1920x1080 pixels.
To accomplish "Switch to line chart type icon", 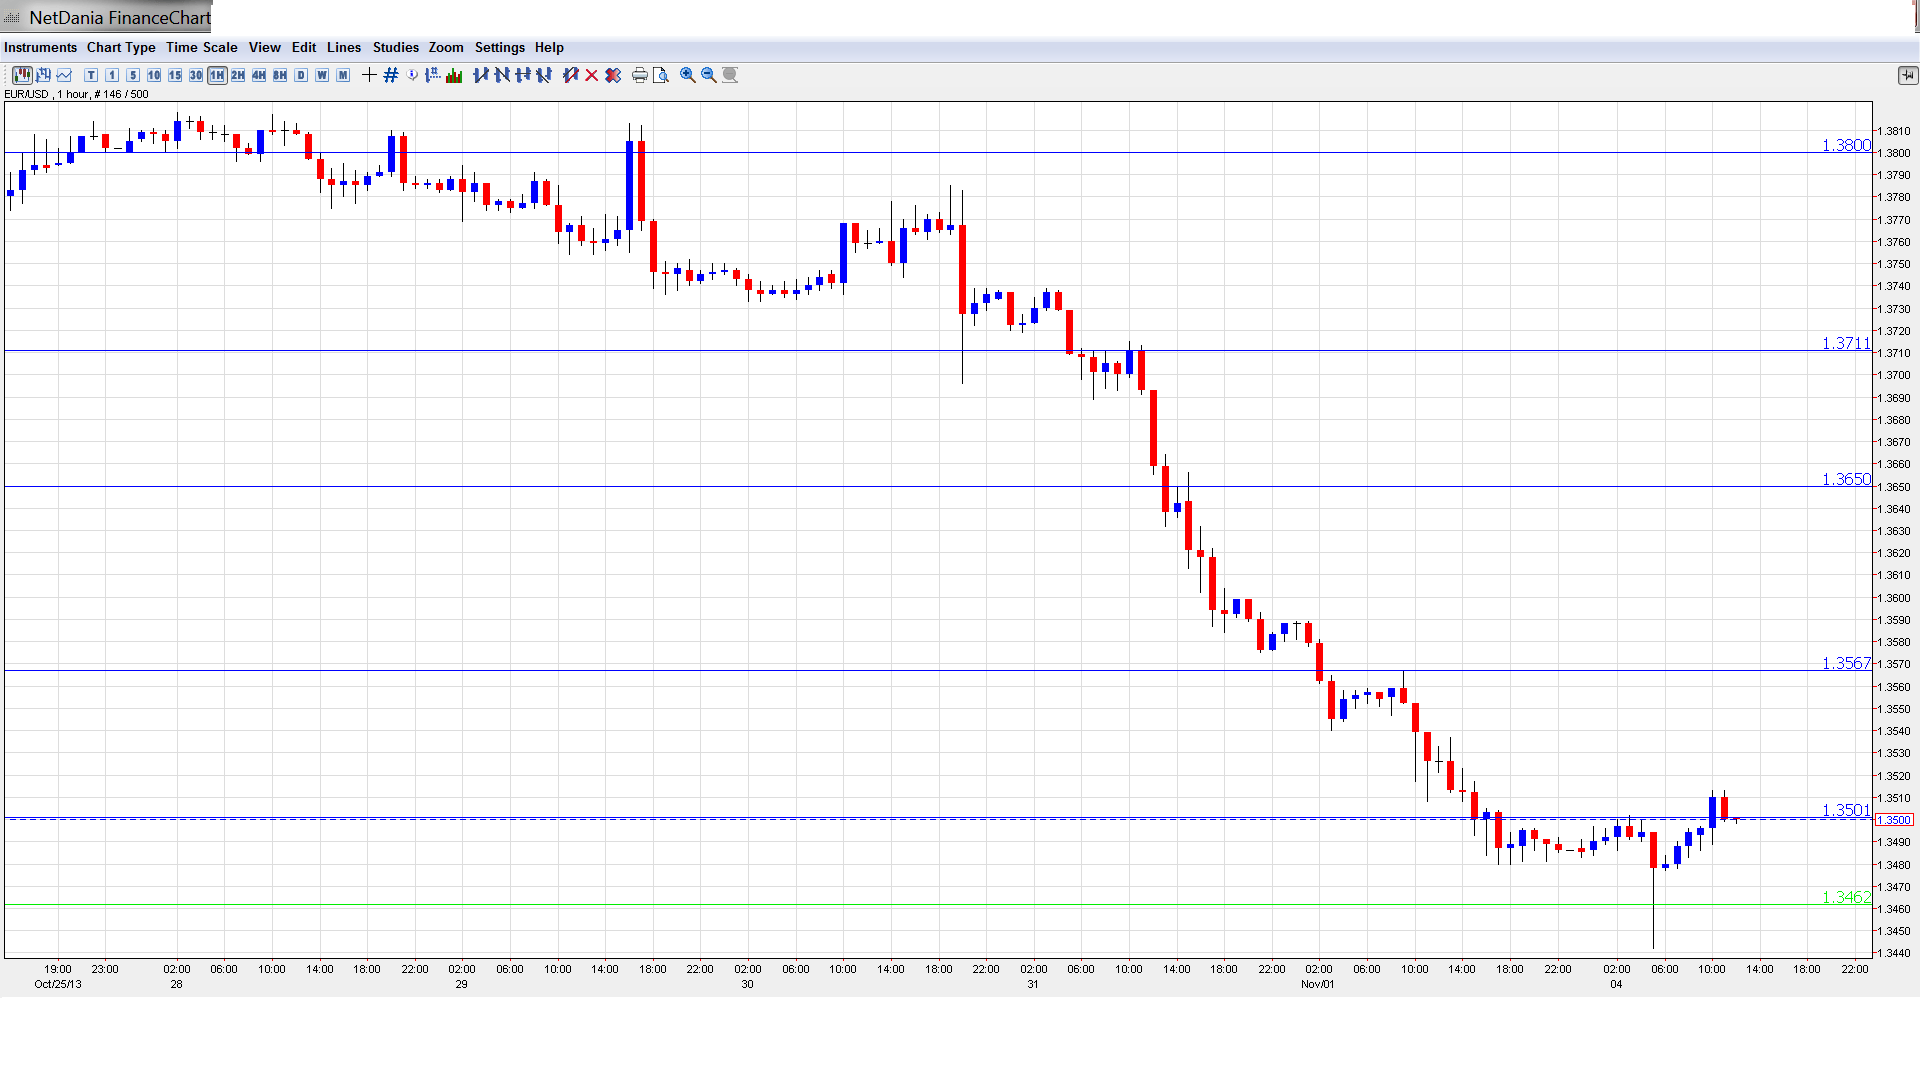I will click(64, 75).
